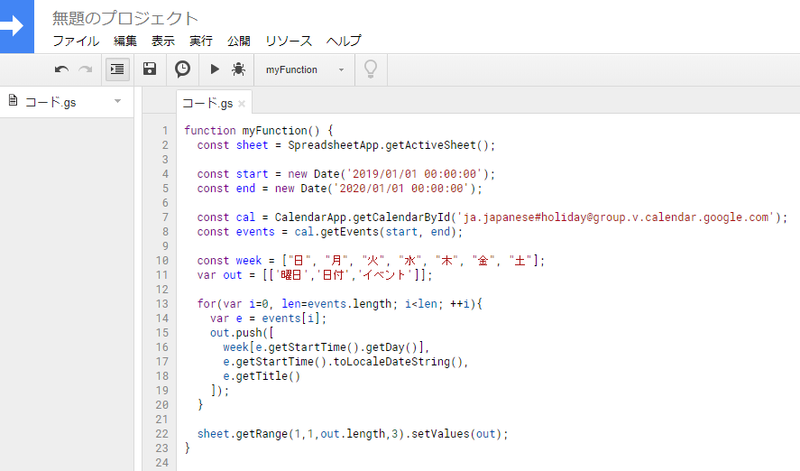
Task: Click the '2019/01/01 00:00:00' date string
Action: coord(414,174)
